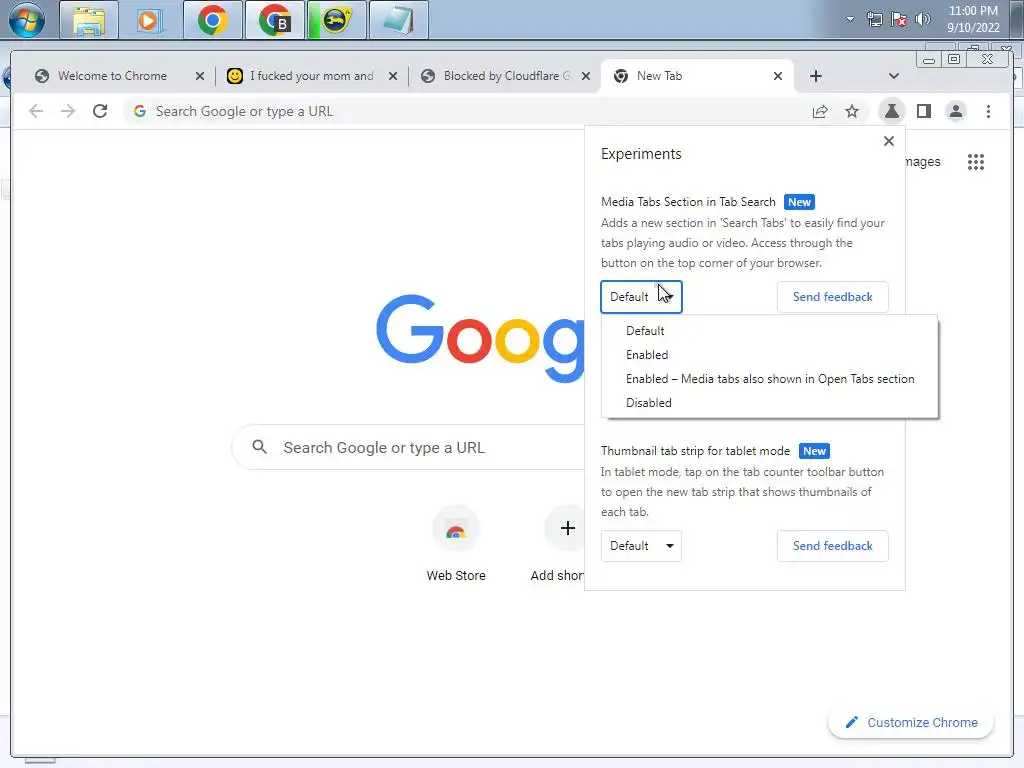This screenshot has height=768, width=1024.
Task: Click the Google logo doodle
Action: tap(480, 338)
